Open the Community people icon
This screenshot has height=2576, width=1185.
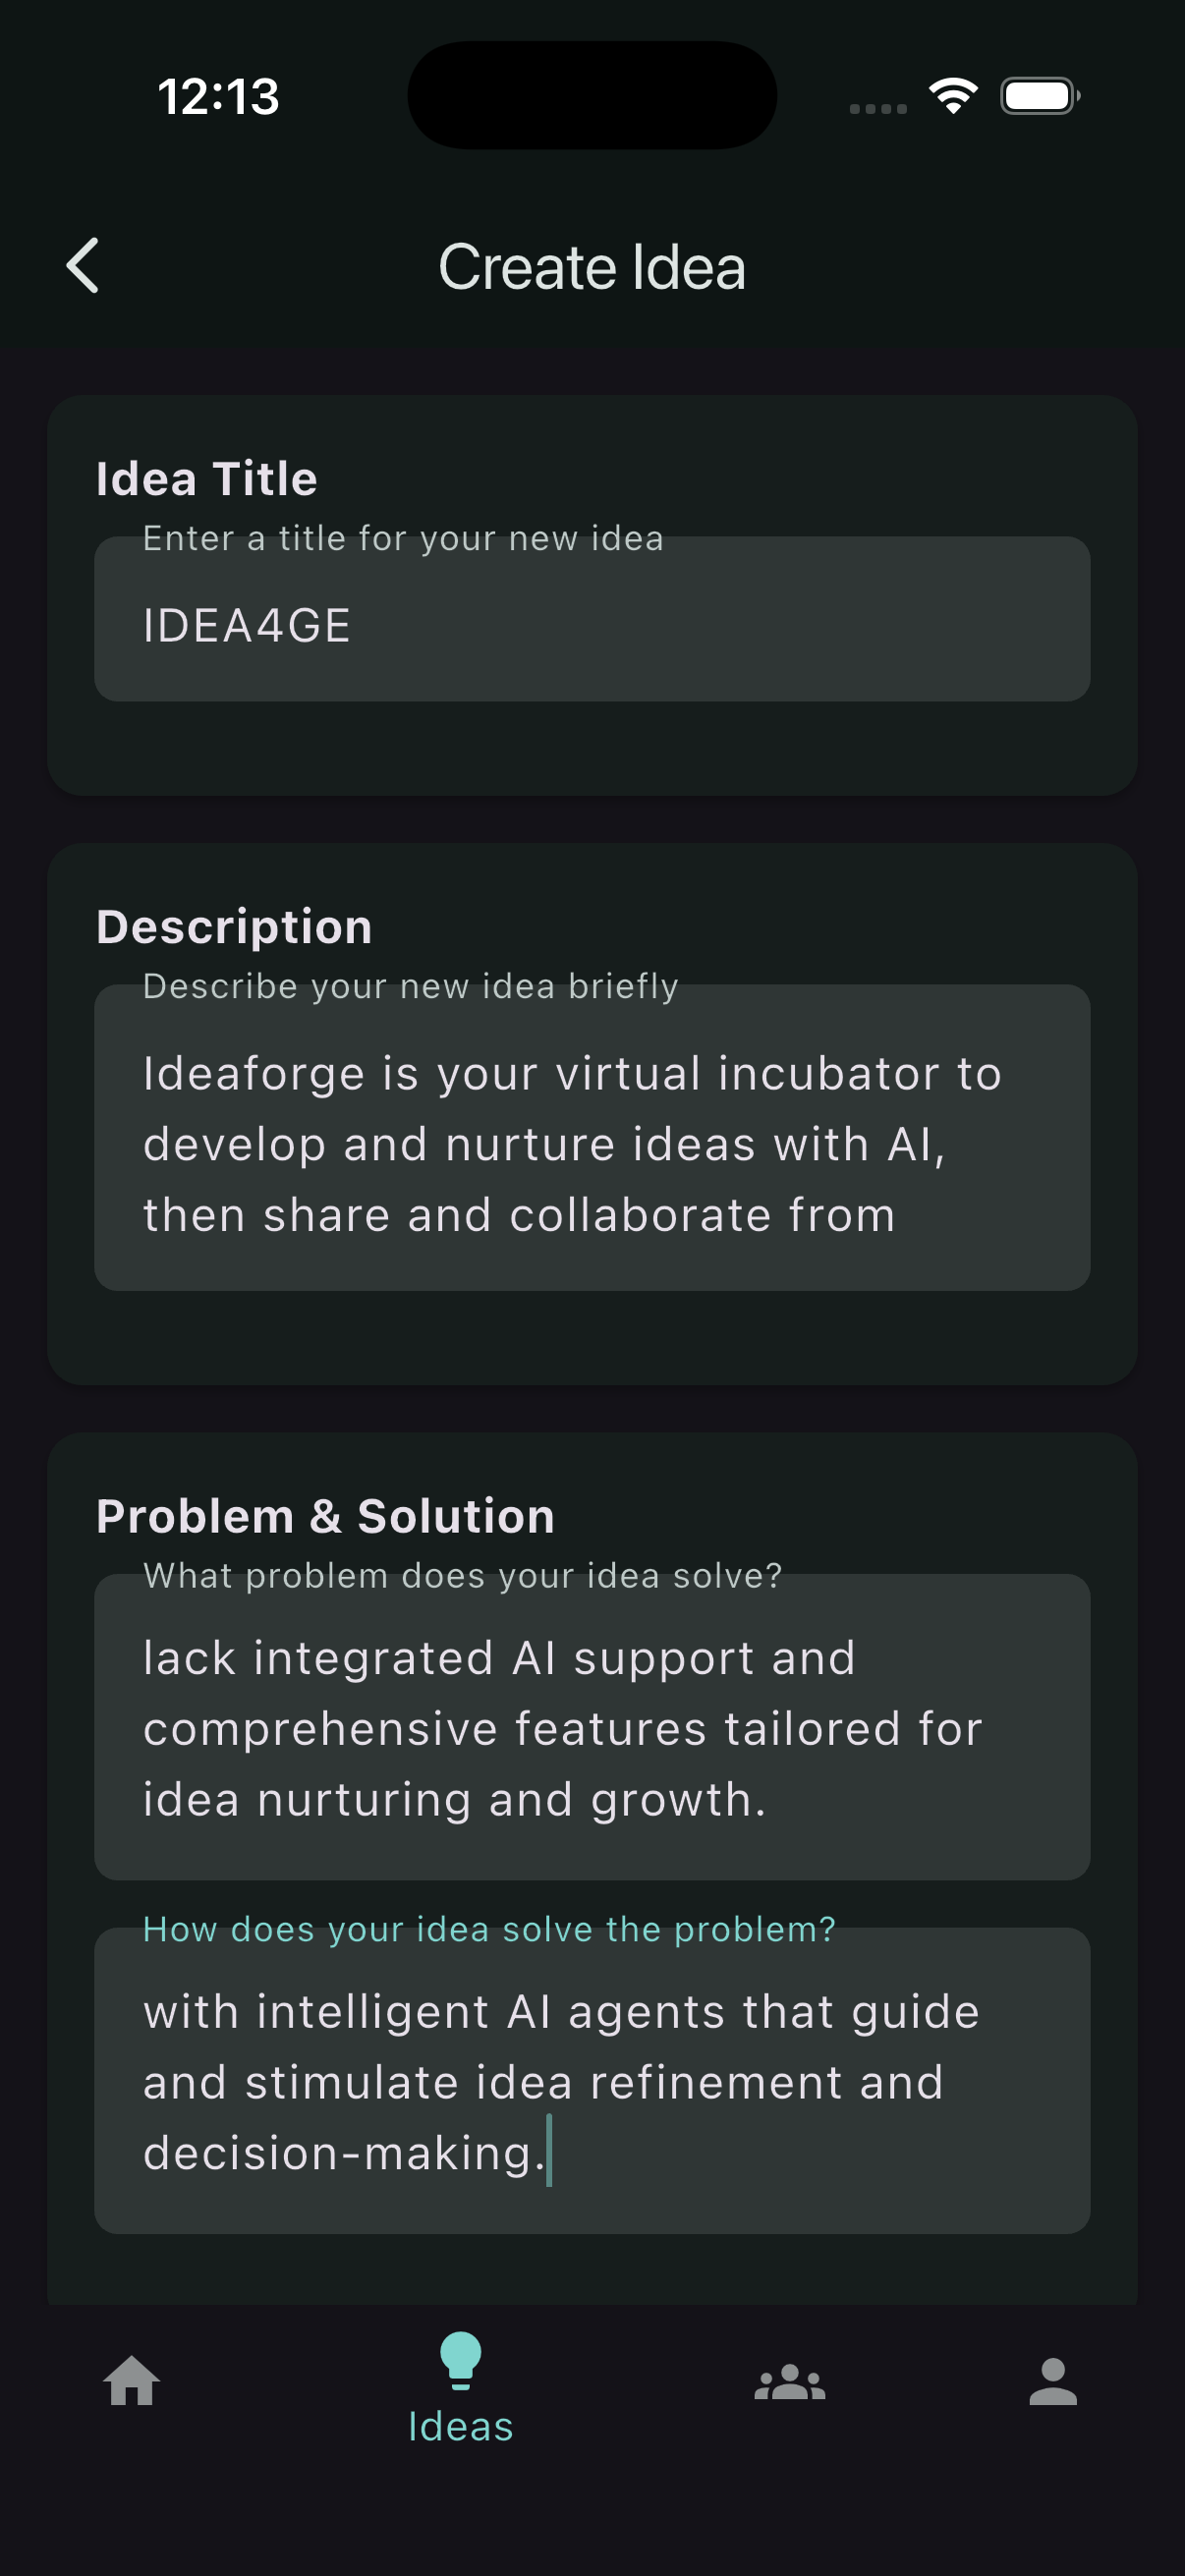pos(789,2383)
